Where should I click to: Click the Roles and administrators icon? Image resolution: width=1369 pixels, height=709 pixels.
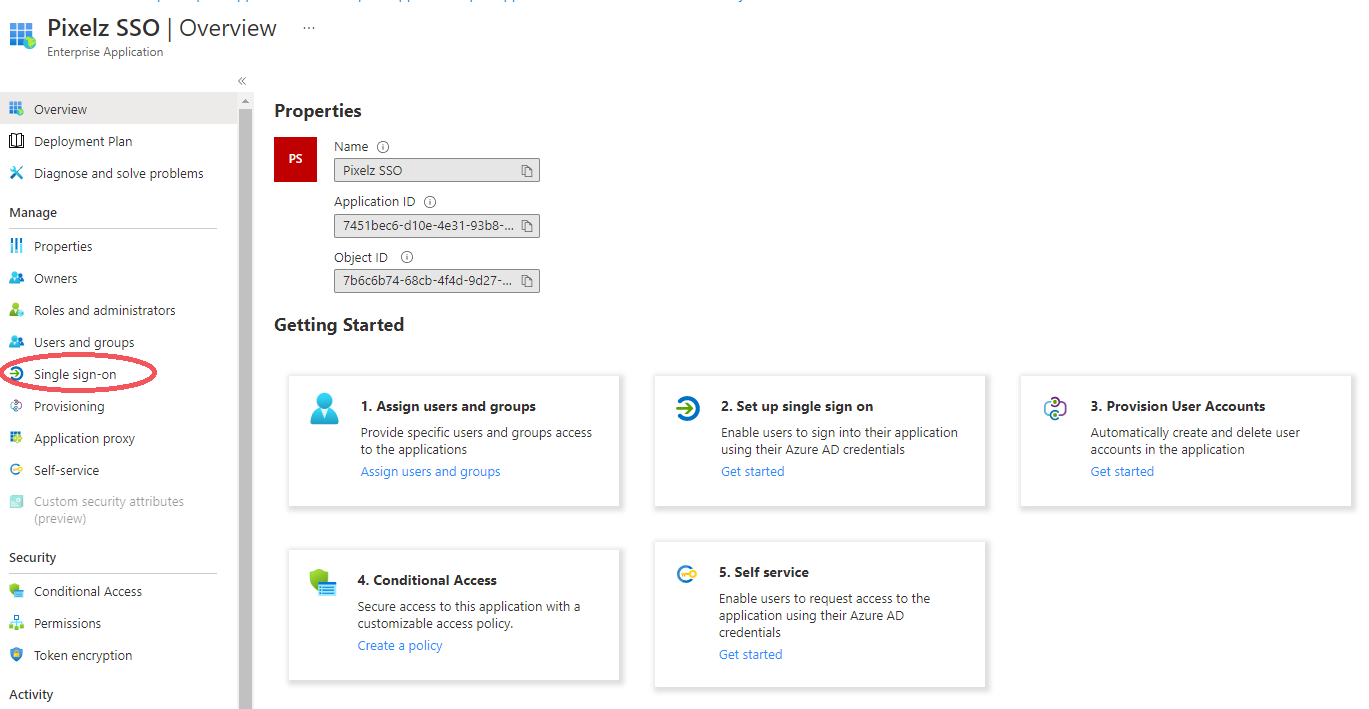point(16,310)
